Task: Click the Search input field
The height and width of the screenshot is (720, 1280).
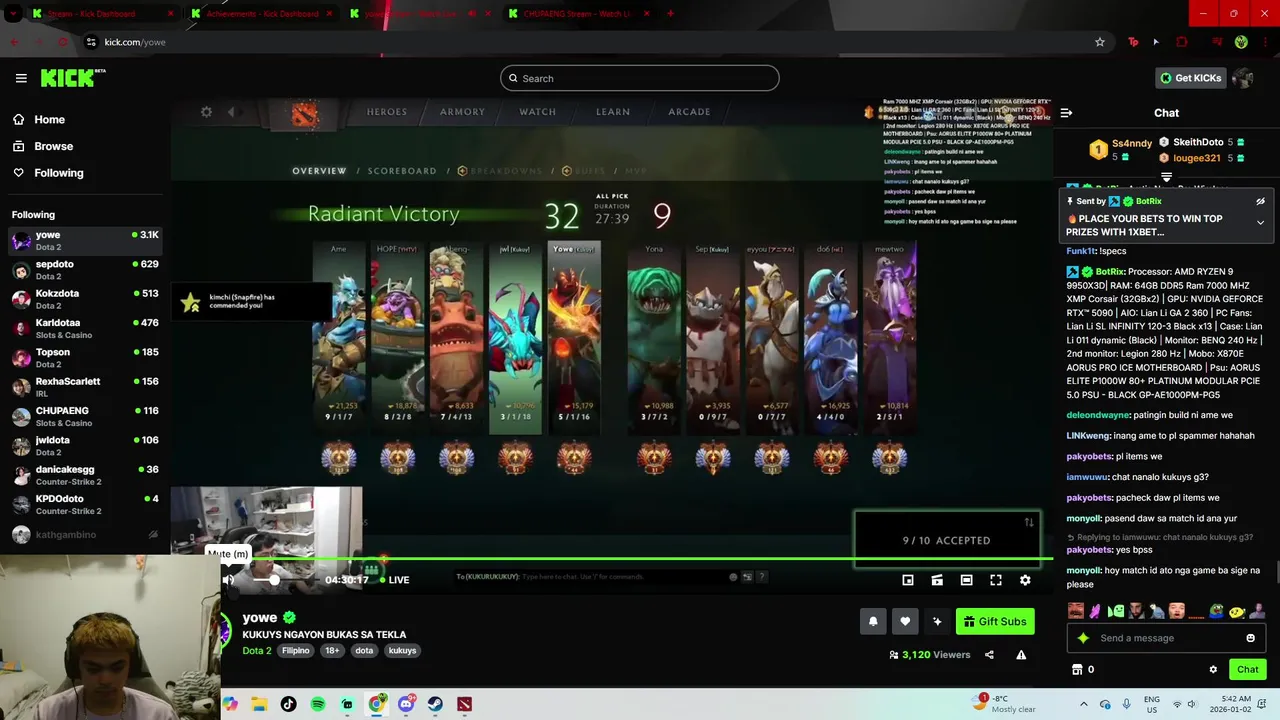Action: tap(640, 78)
